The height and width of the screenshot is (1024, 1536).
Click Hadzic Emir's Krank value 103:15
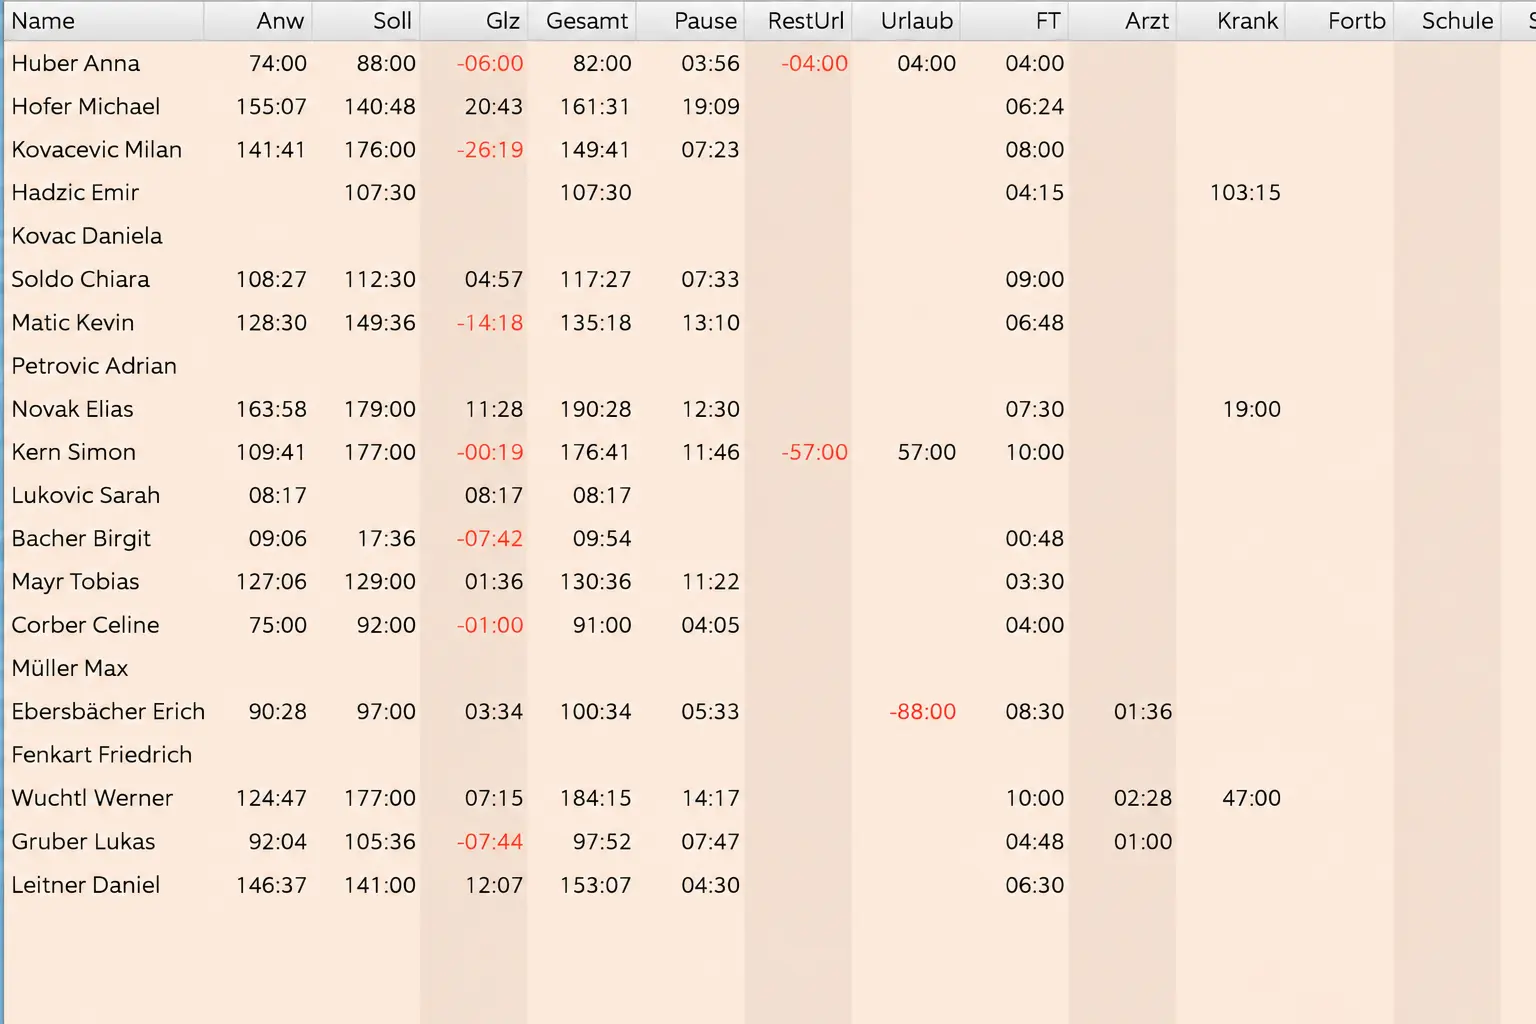coord(1245,193)
